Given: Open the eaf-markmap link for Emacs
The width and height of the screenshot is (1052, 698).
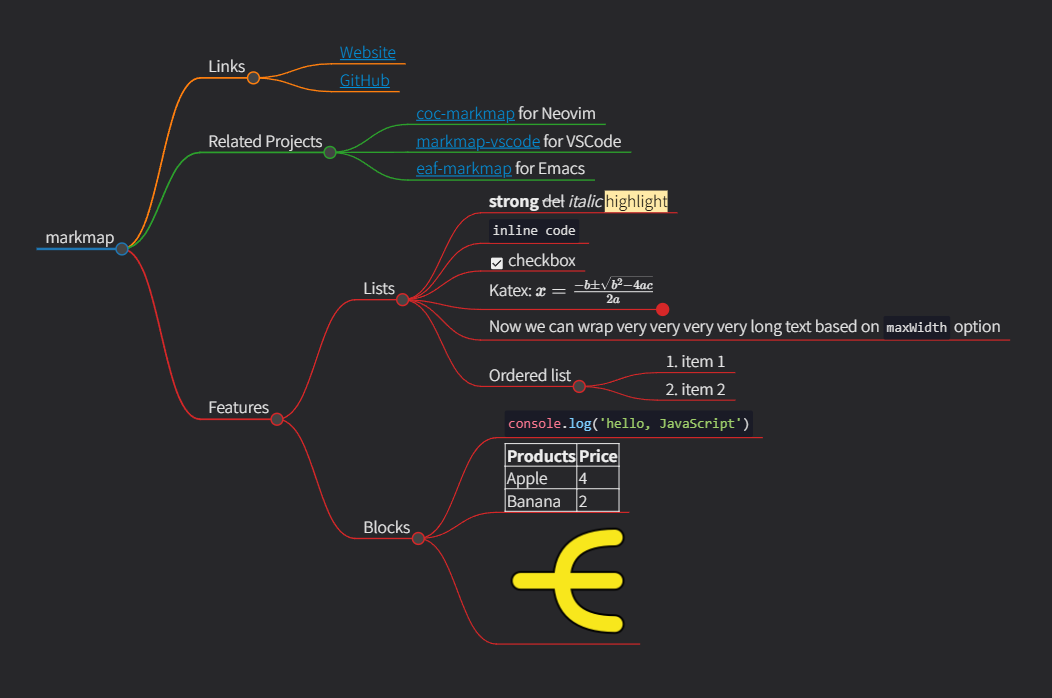Looking at the screenshot, I should [x=463, y=168].
